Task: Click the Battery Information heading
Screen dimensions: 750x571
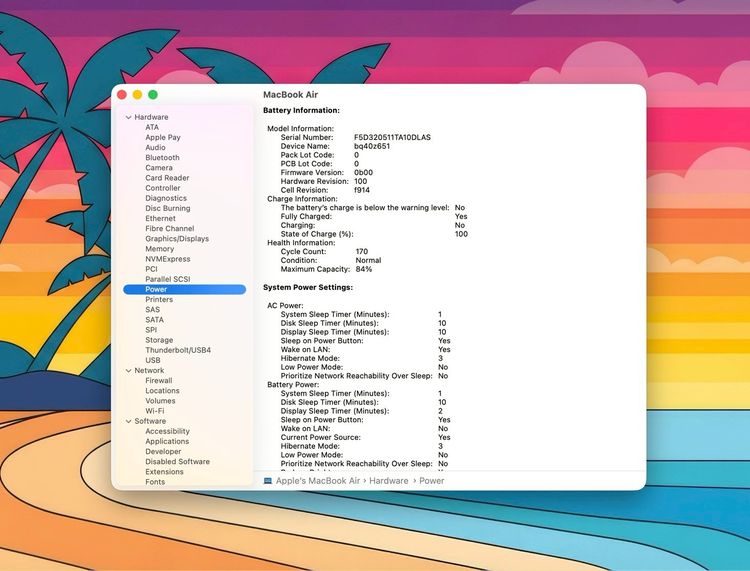Action: coord(301,110)
